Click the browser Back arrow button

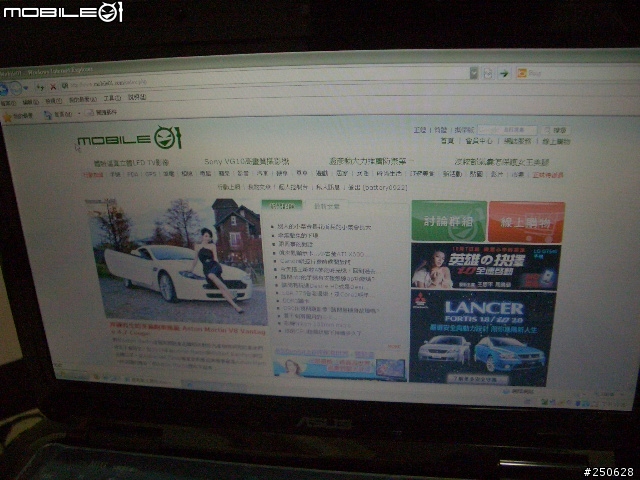(x=3, y=89)
